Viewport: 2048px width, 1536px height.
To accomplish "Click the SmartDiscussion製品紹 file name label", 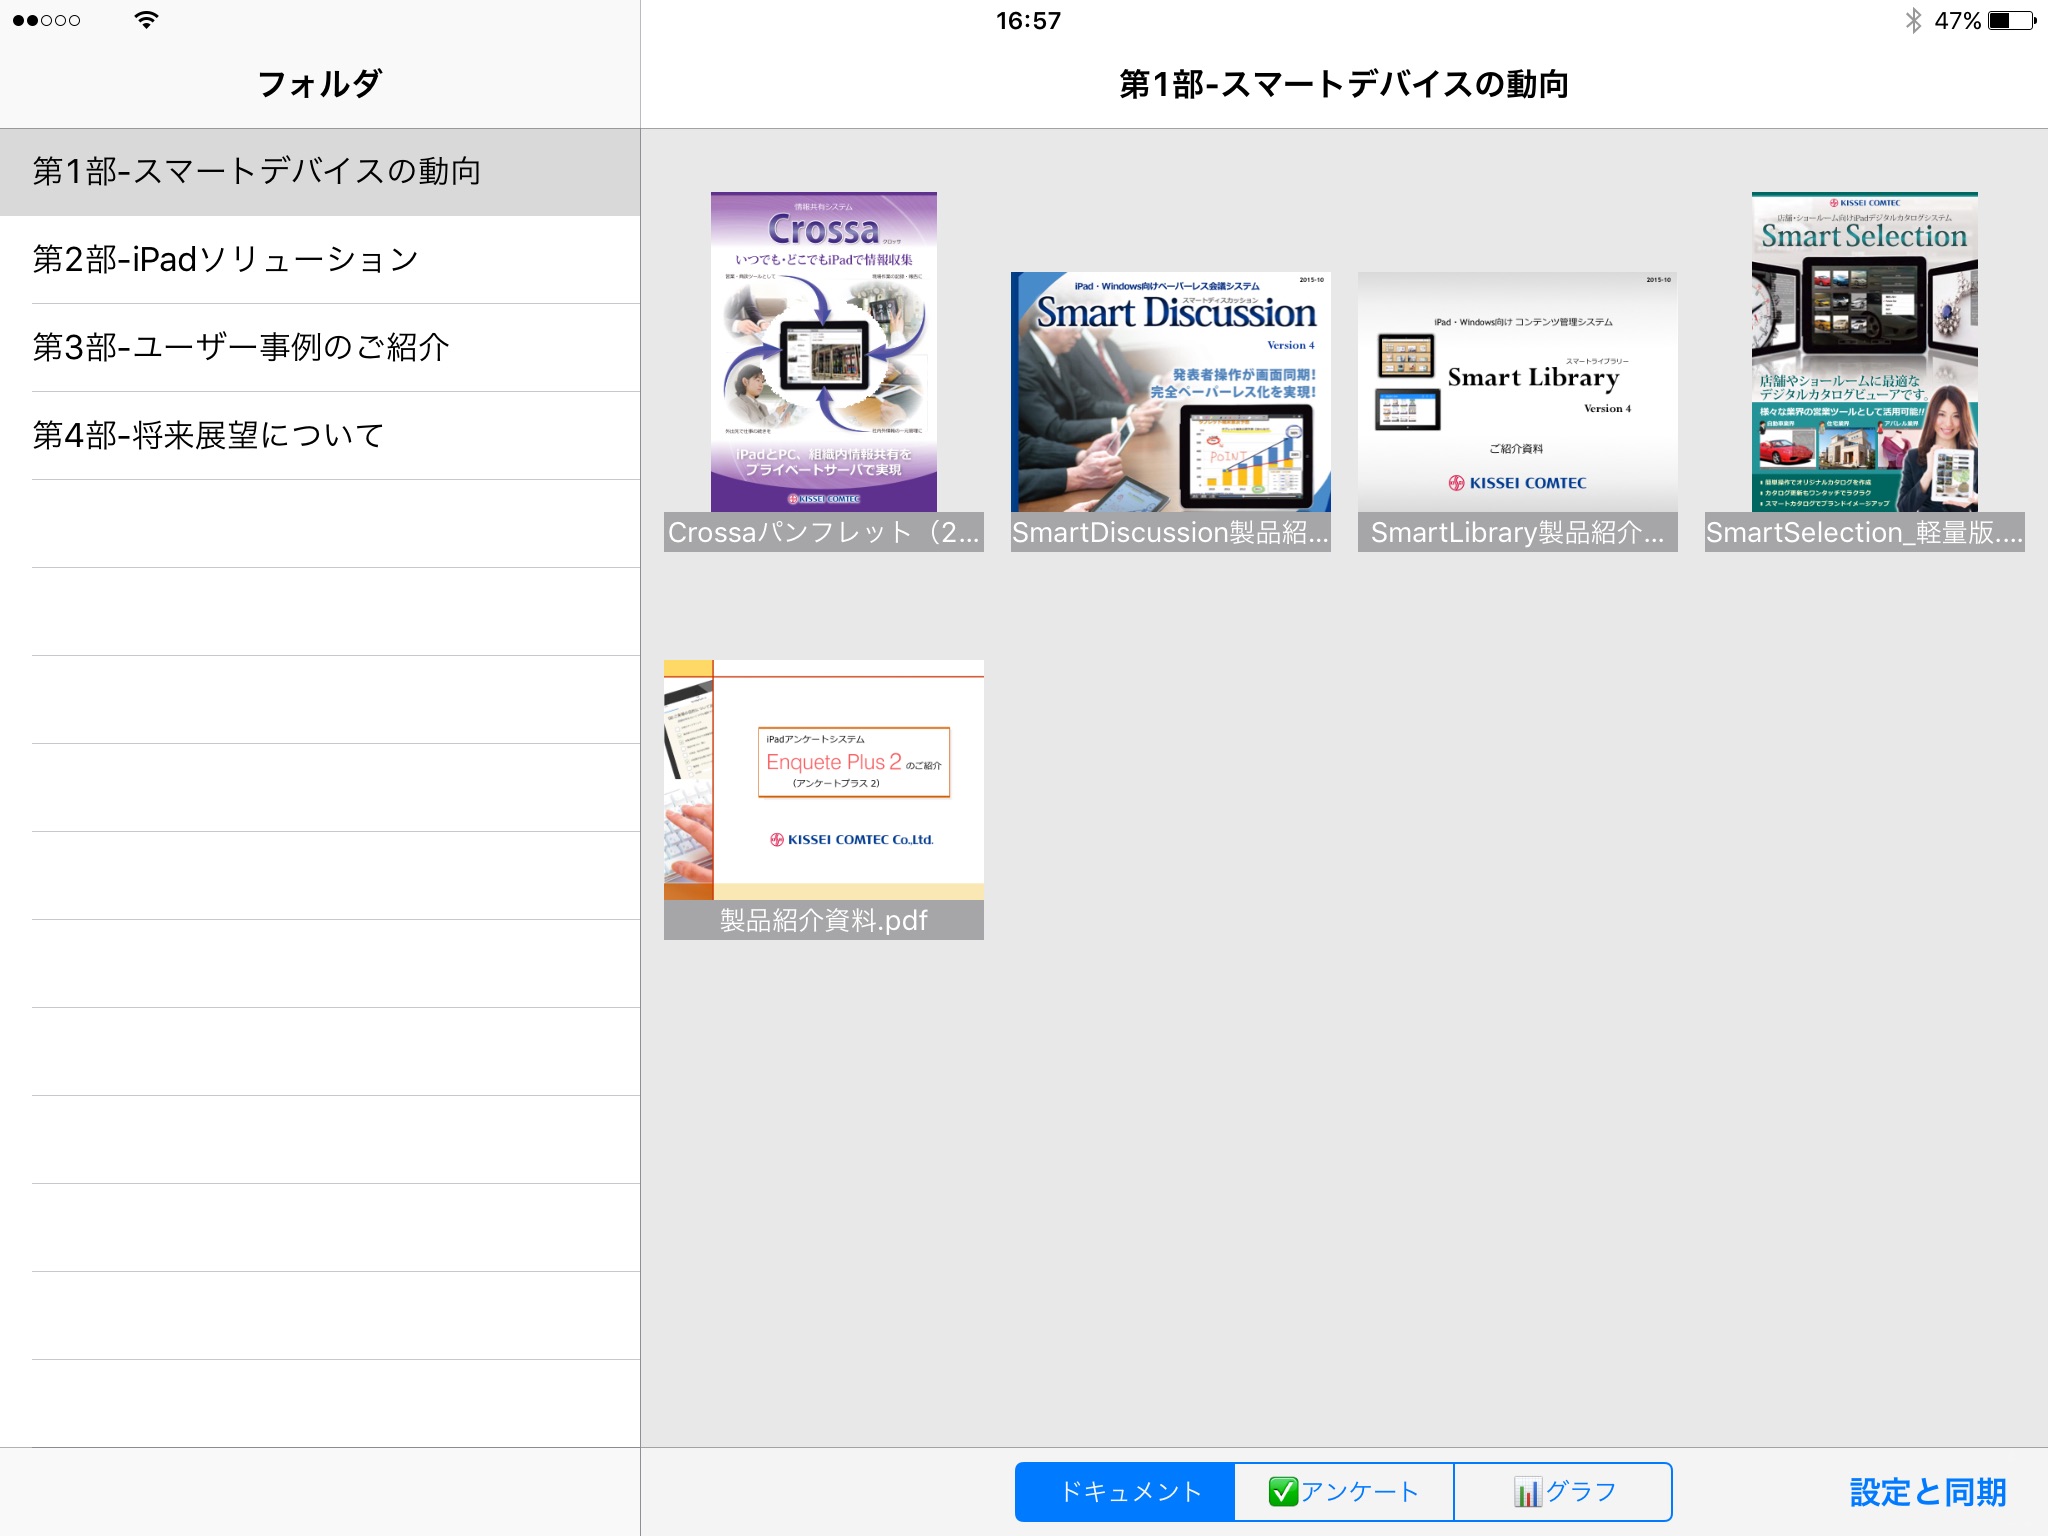I will tap(1170, 532).
